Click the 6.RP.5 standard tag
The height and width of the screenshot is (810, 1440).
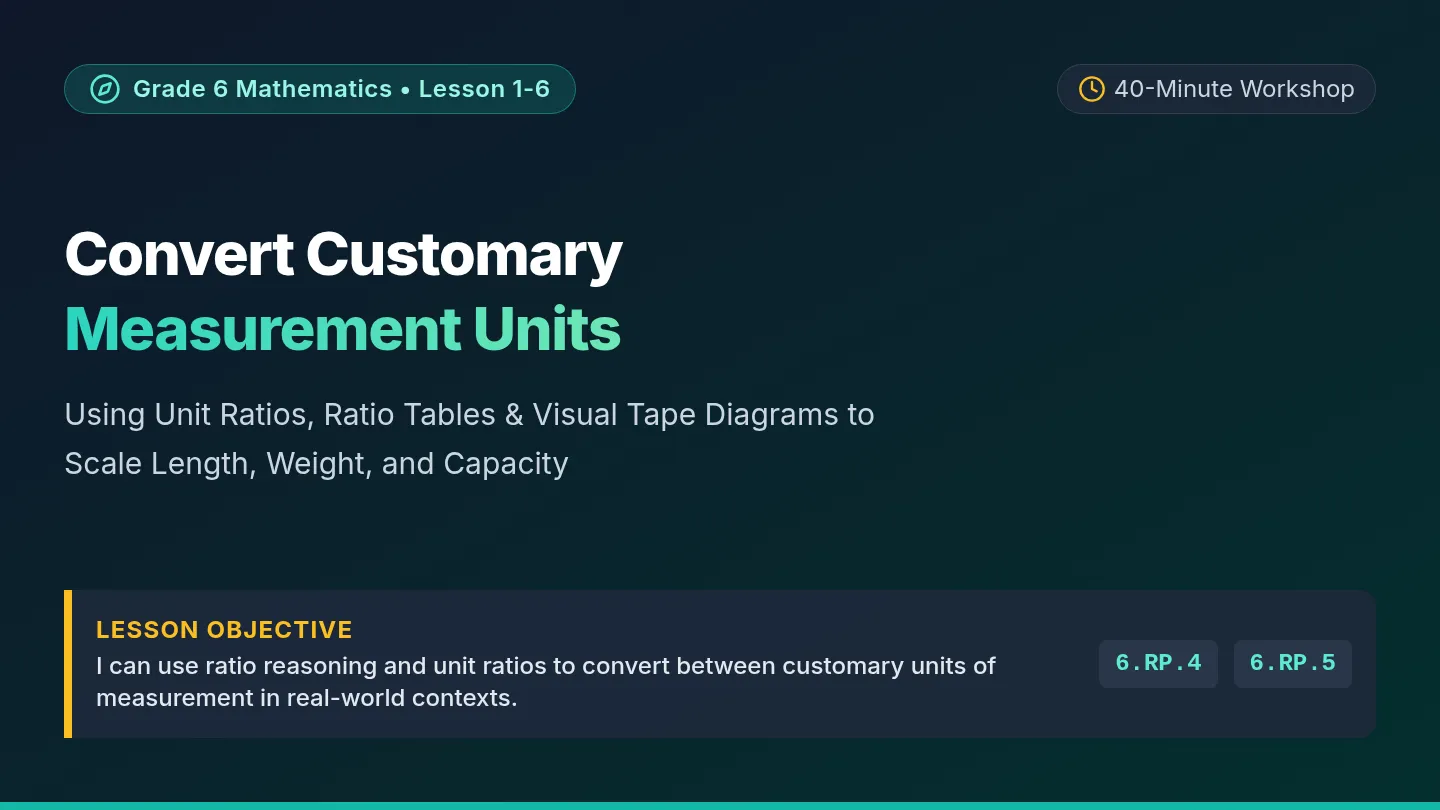click(x=1293, y=664)
